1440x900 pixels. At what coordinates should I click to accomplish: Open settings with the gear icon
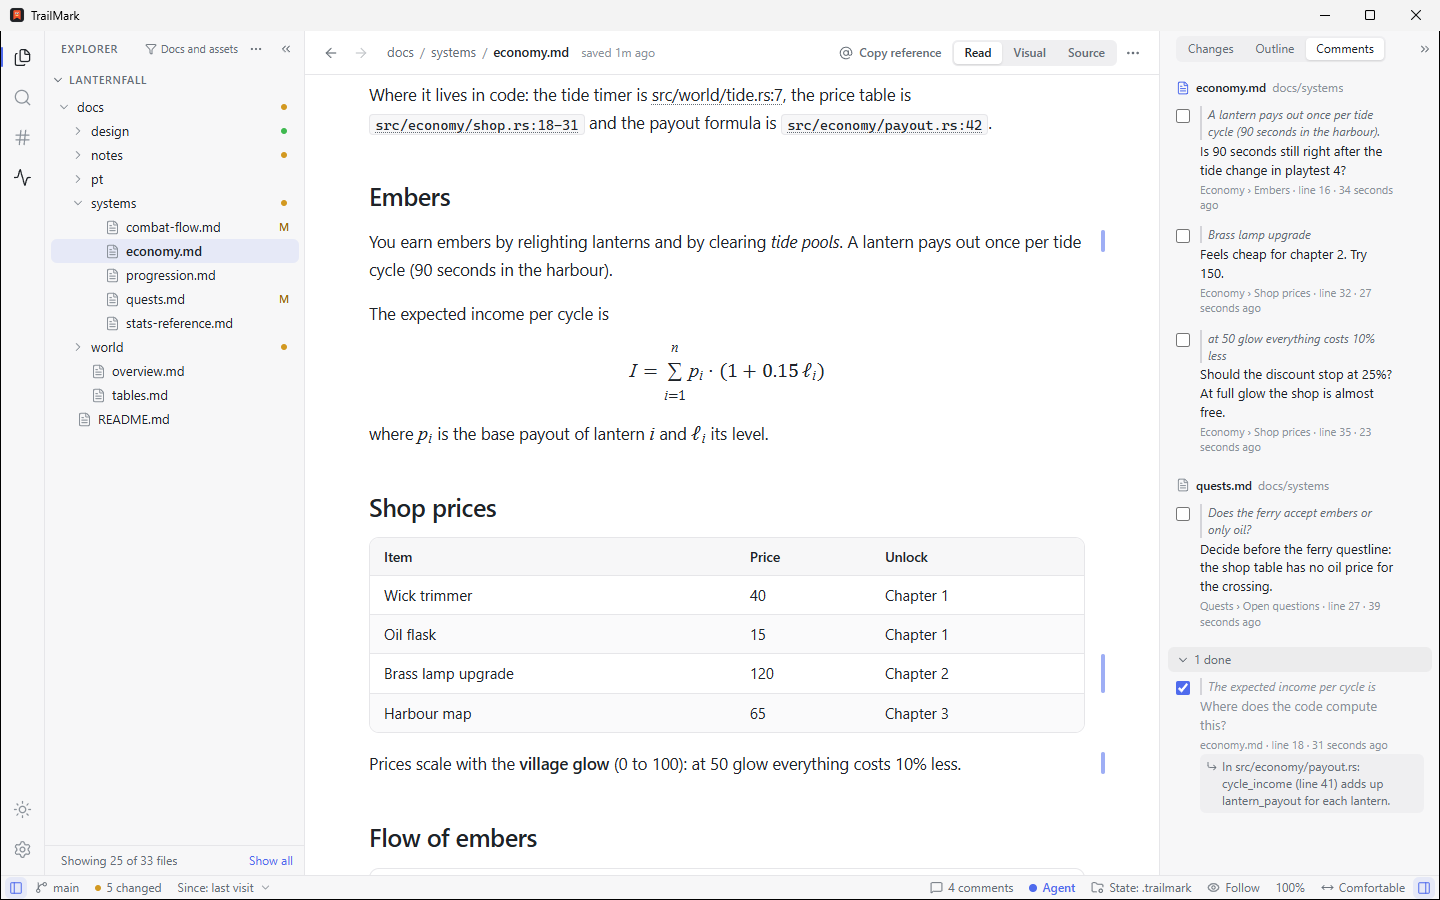(x=23, y=850)
